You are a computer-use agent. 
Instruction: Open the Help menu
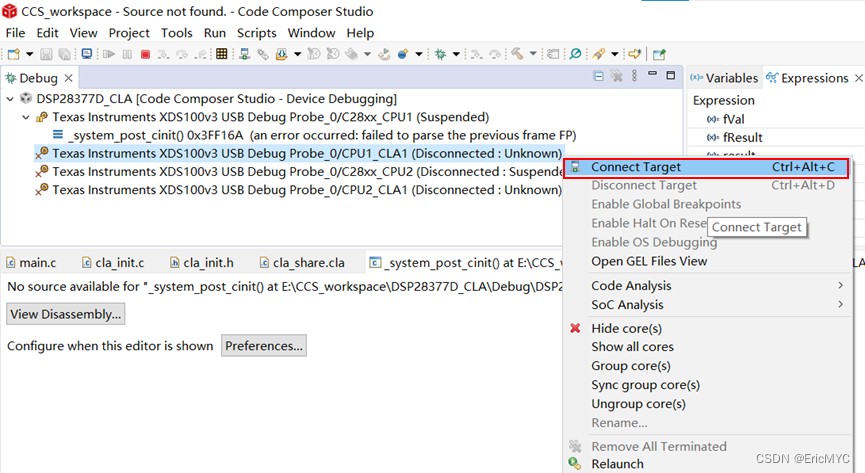(x=360, y=33)
